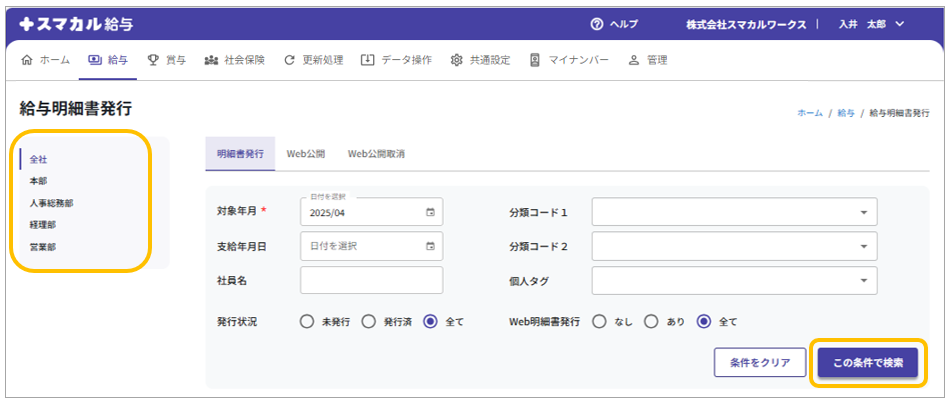
Task: Select 発行済 radio button for 発行状況
Action: 368,322
